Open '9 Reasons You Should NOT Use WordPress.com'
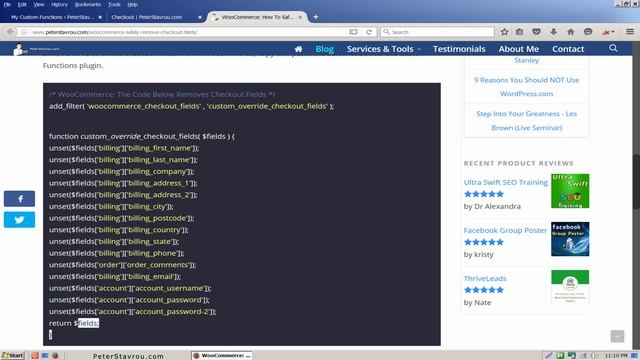Screen dimensions: 640x360 pos(527,87)
